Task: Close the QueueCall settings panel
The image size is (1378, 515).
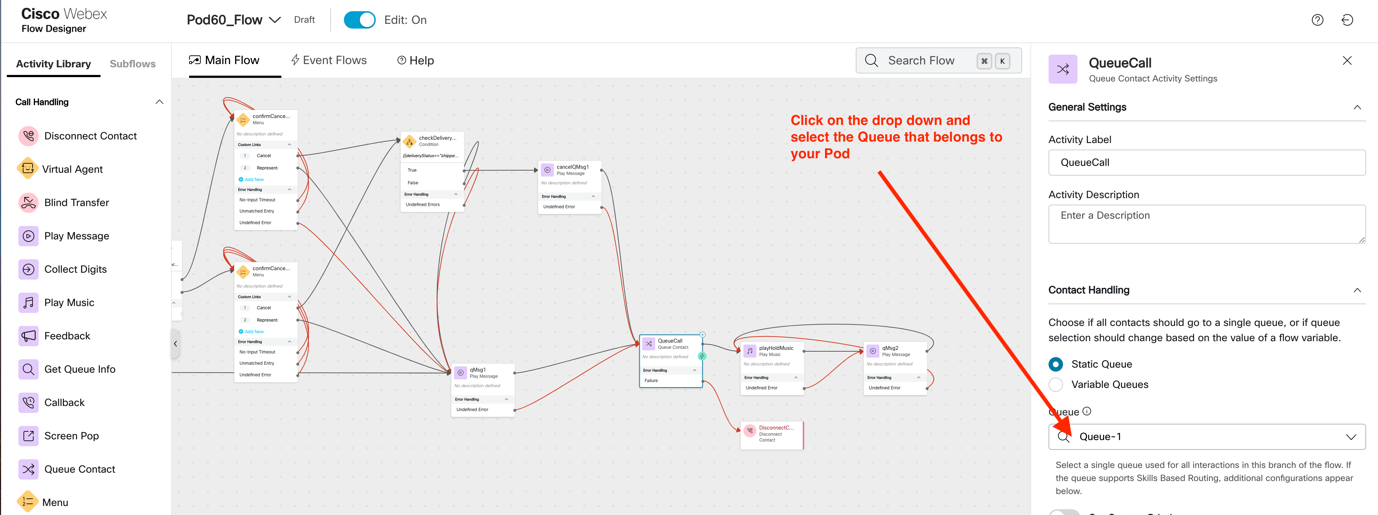Action: point(1347,61)
